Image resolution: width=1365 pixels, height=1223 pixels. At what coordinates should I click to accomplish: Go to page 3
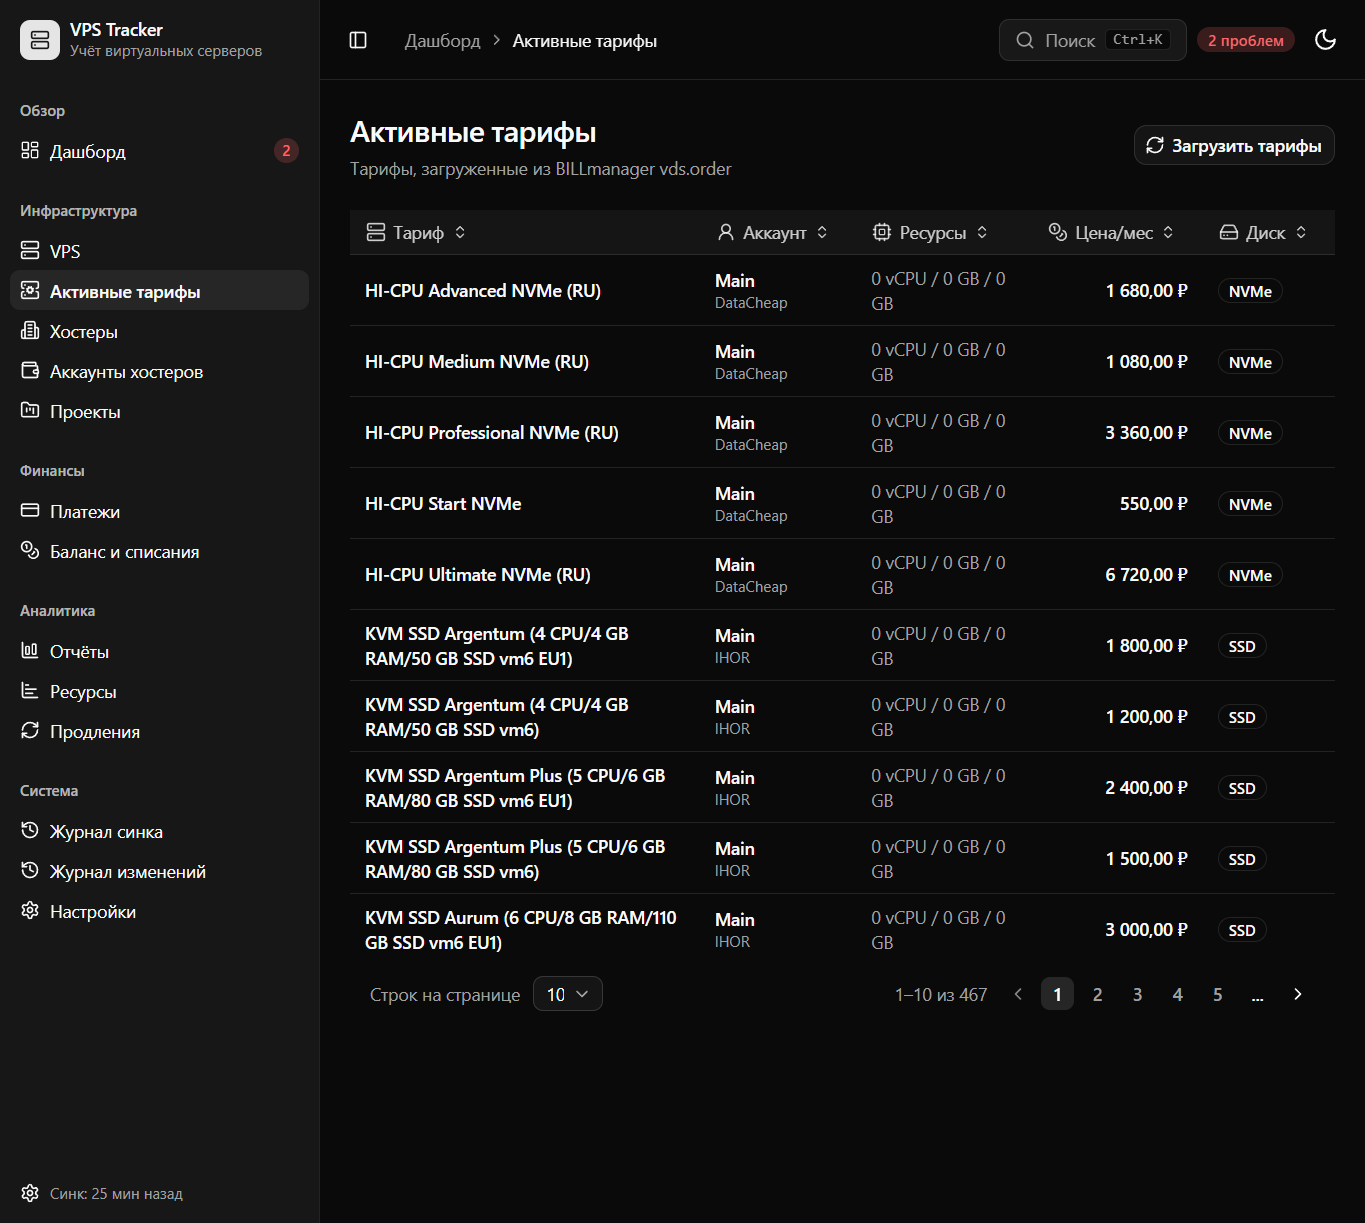(1138, 994)
